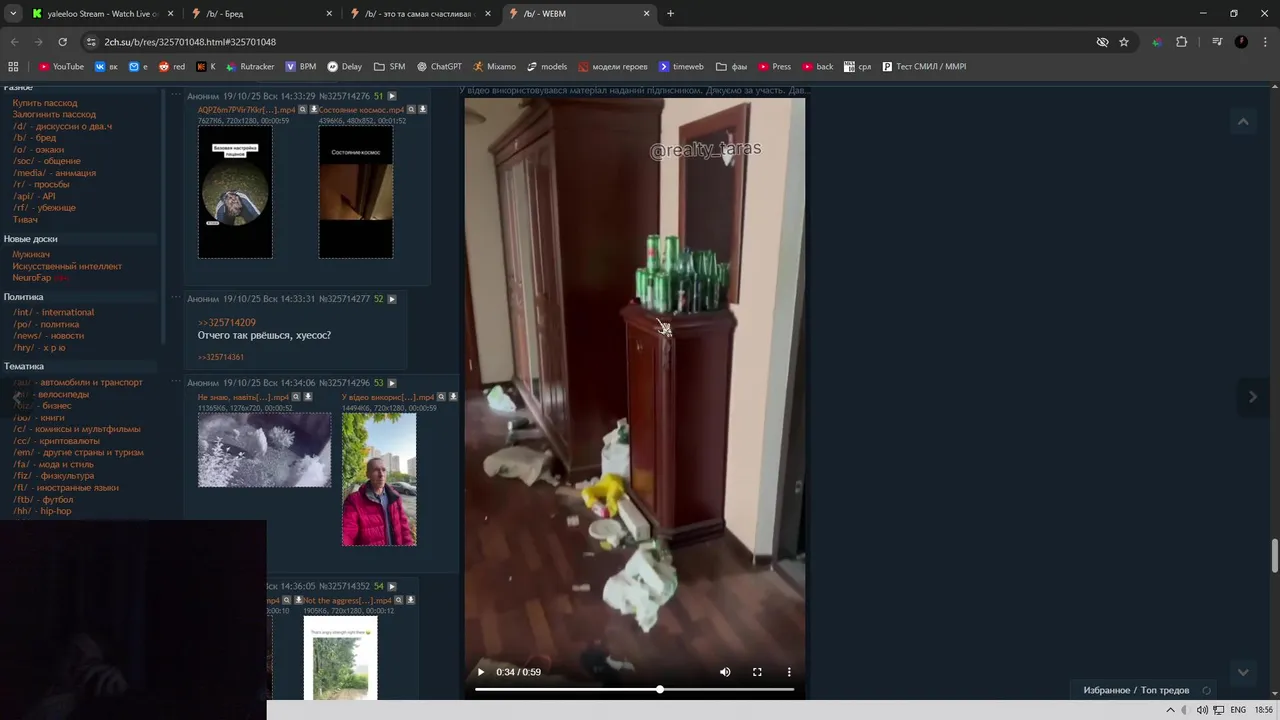
Task: Open the Состояние космос video thumbnail
Action: coord(356,192)
